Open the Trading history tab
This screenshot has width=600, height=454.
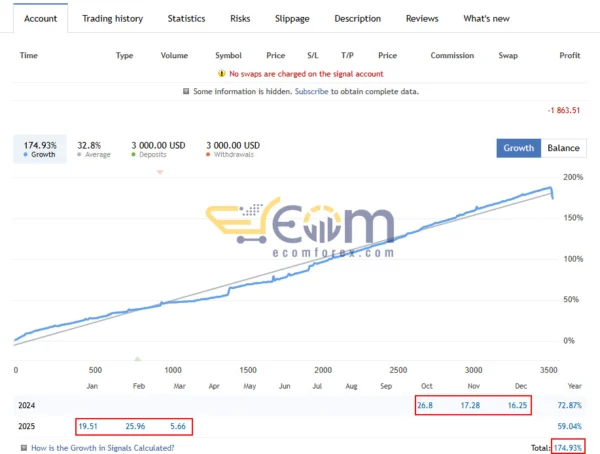tap(112, 18)
